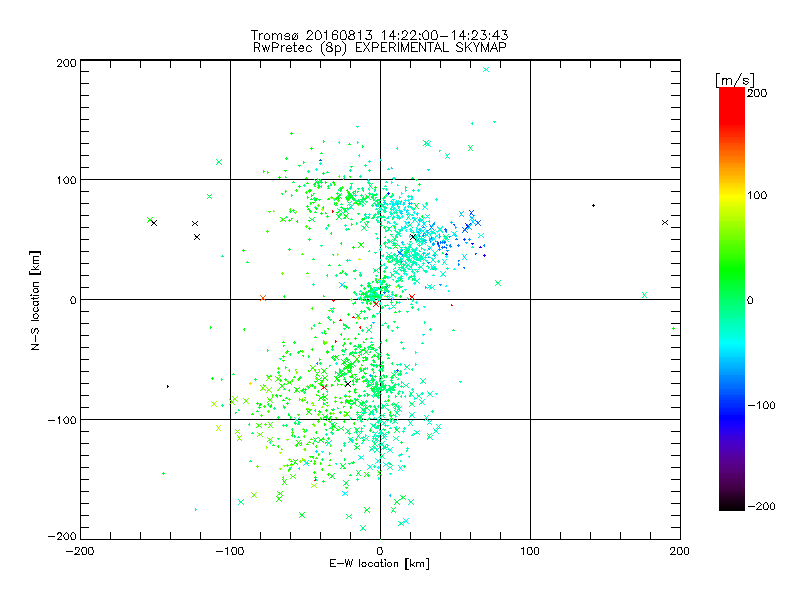Click the "-100" tick label on the E-W axis
The image size is (800, 600).
pos(230,551)
